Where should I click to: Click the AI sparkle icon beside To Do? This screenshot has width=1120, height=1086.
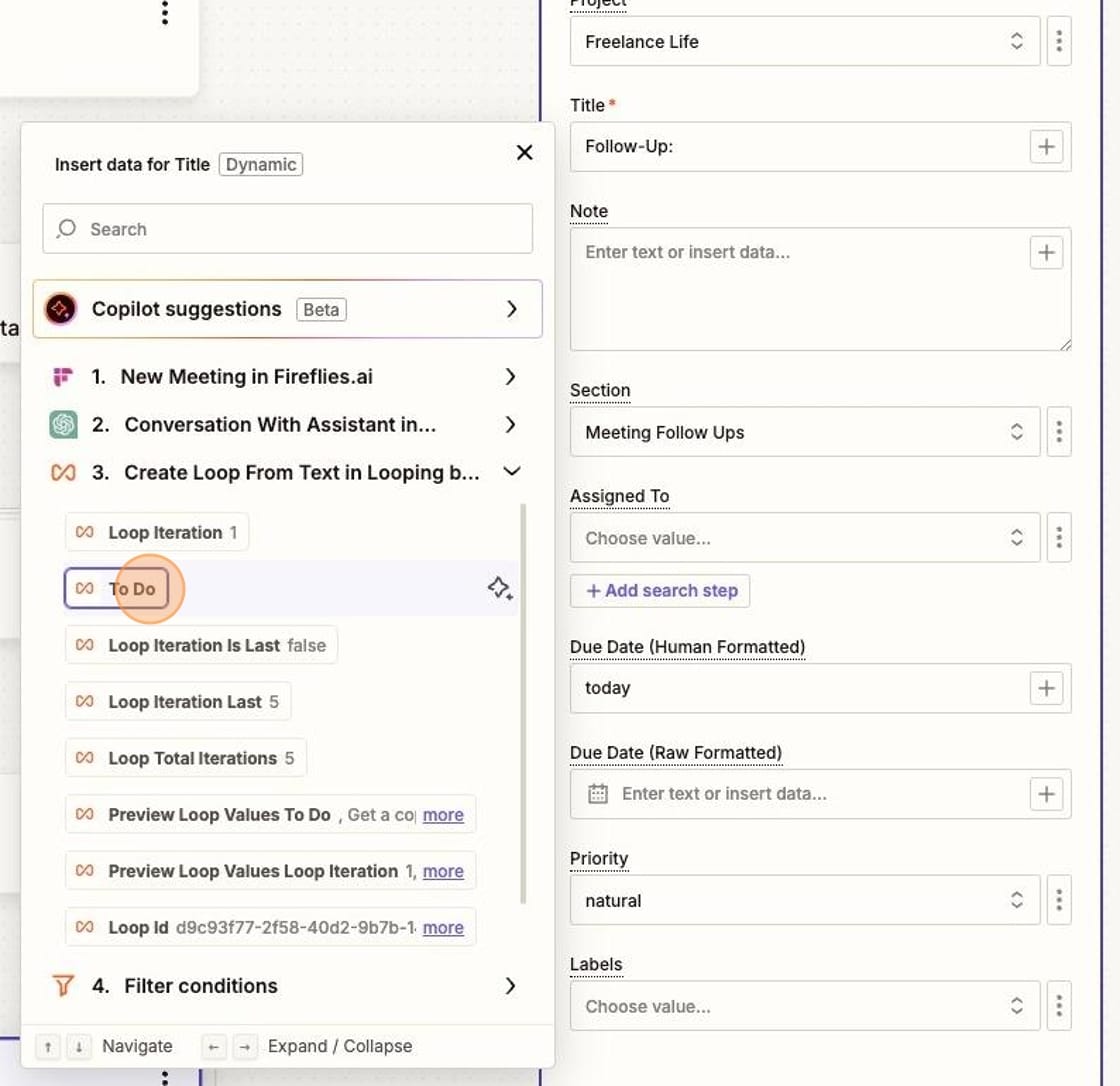click(499, 589)
